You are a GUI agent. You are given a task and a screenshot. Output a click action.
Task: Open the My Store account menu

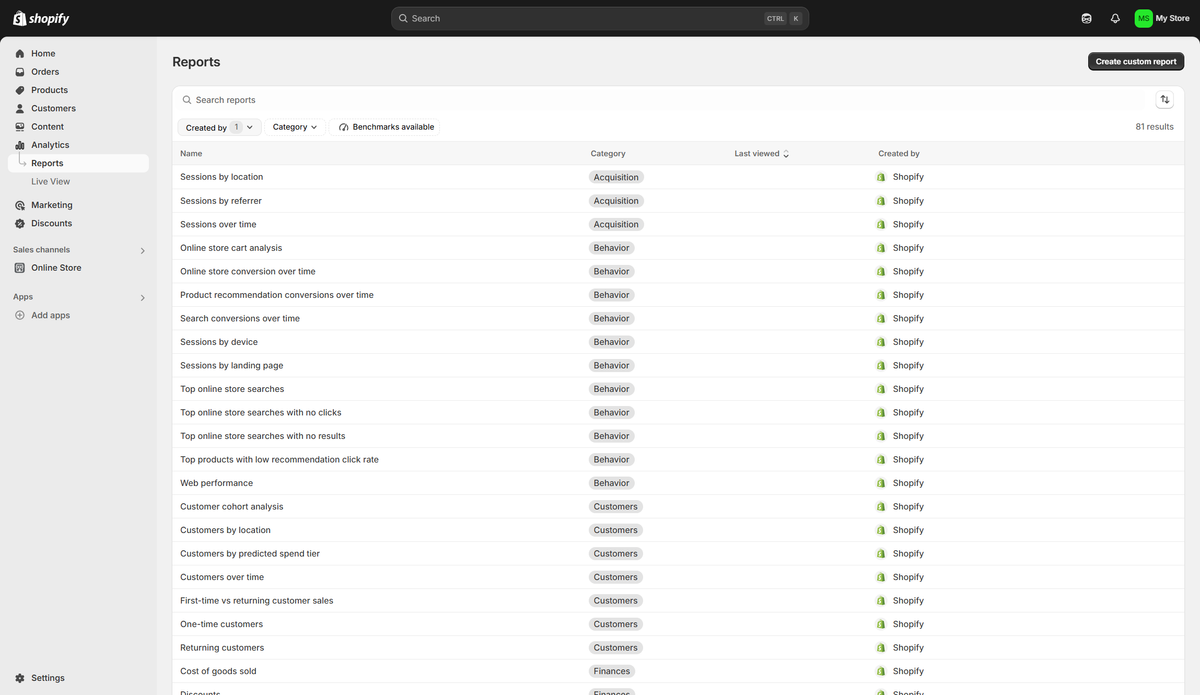(1162, 18)
